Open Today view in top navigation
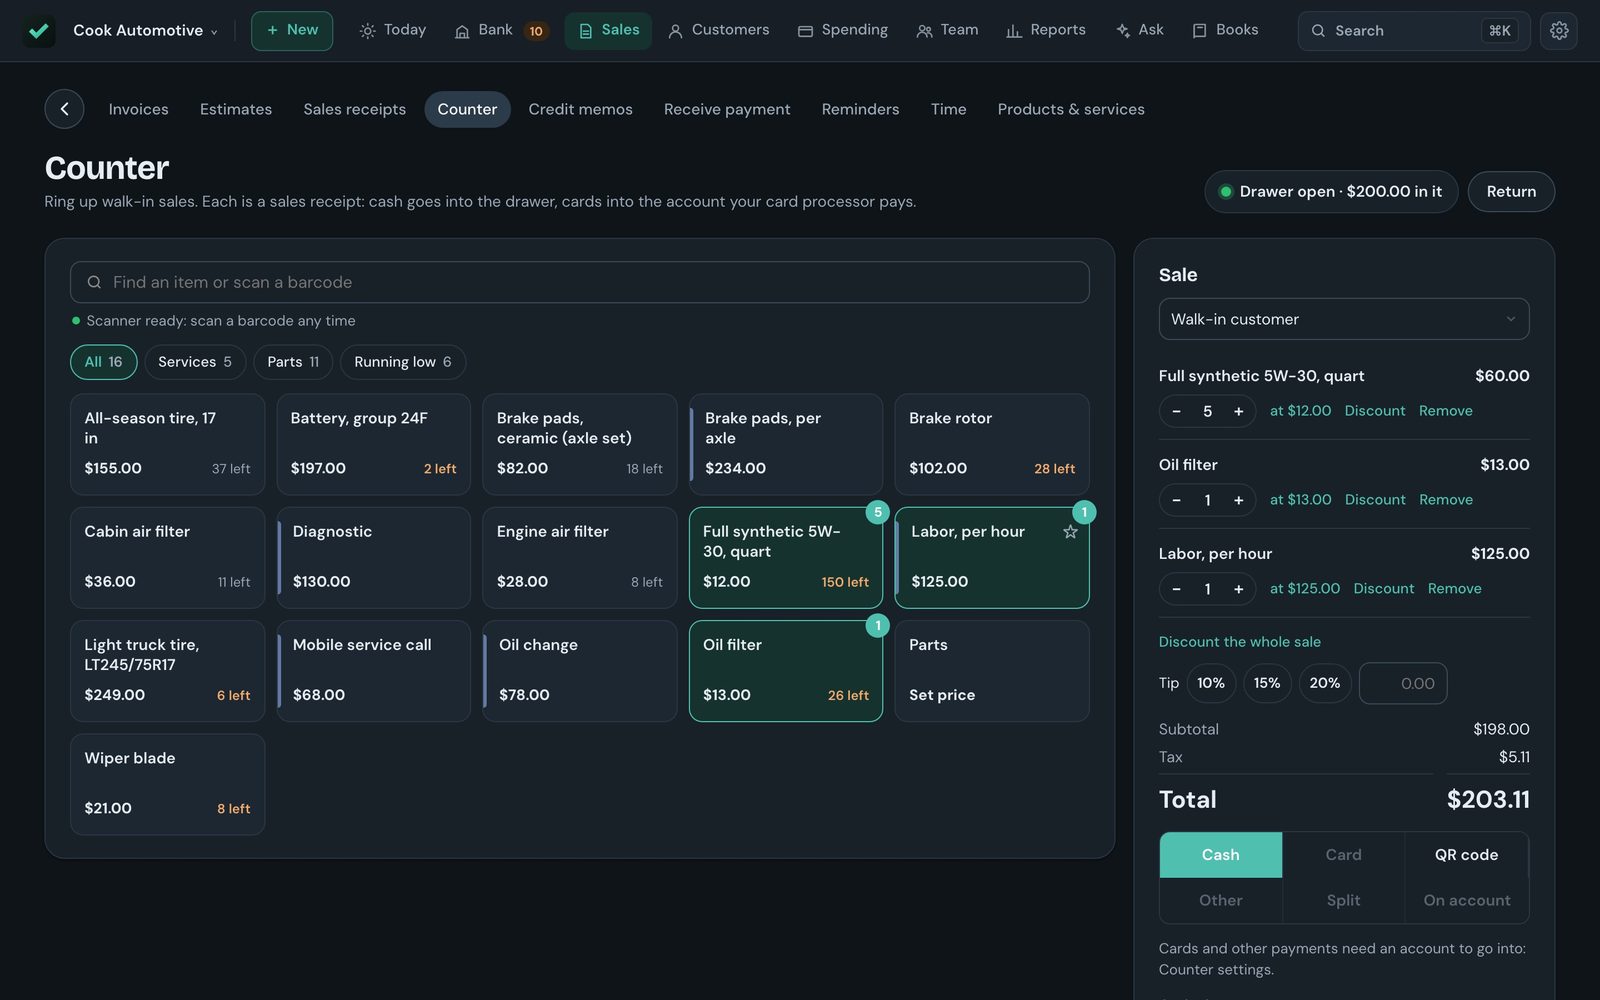Screen dimensions: 1600x1000 tap(393, 31)
